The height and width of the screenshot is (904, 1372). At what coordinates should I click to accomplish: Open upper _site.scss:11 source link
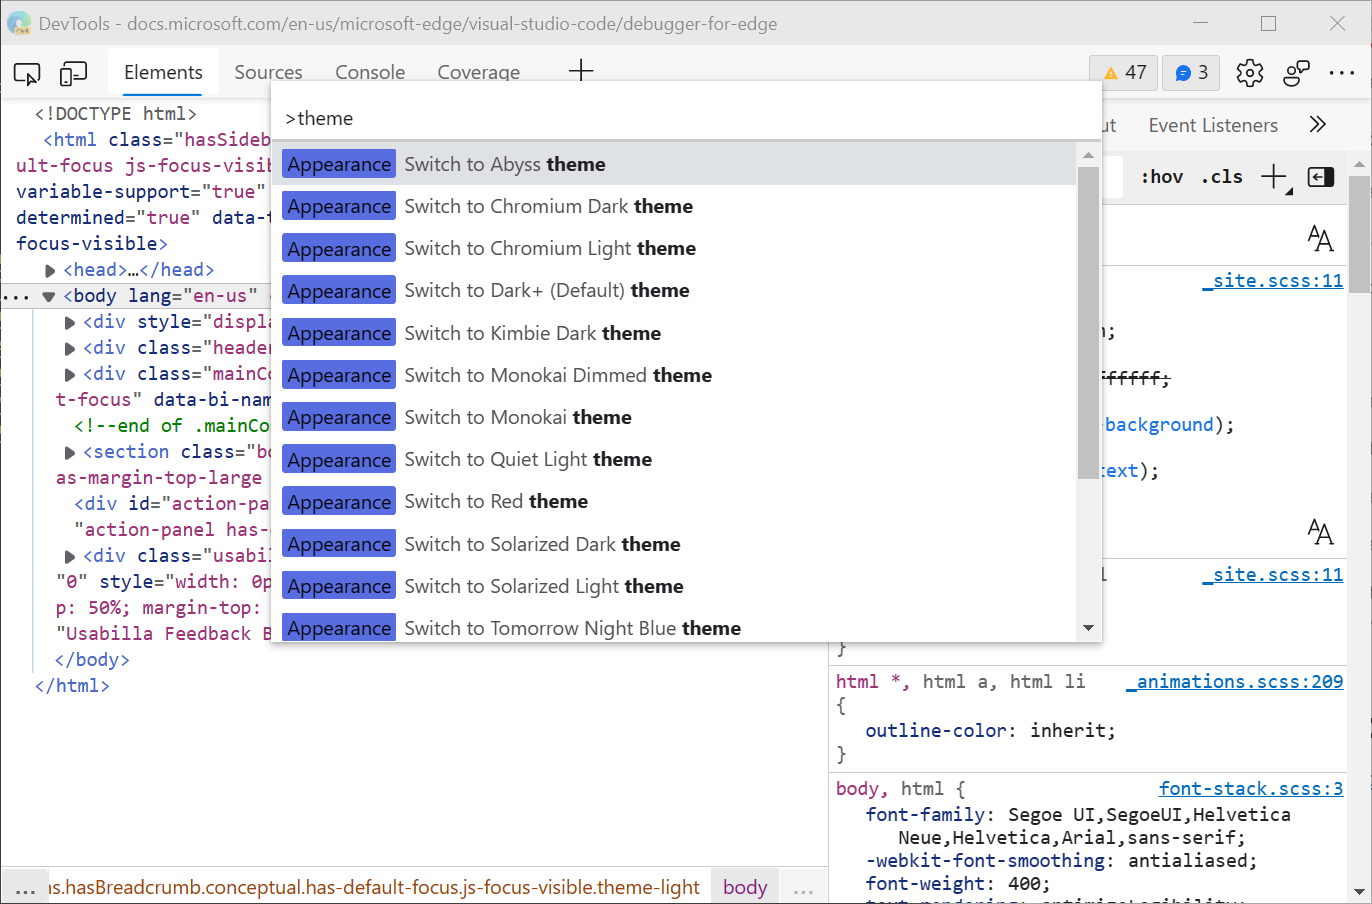click(x=1273, y=280)
